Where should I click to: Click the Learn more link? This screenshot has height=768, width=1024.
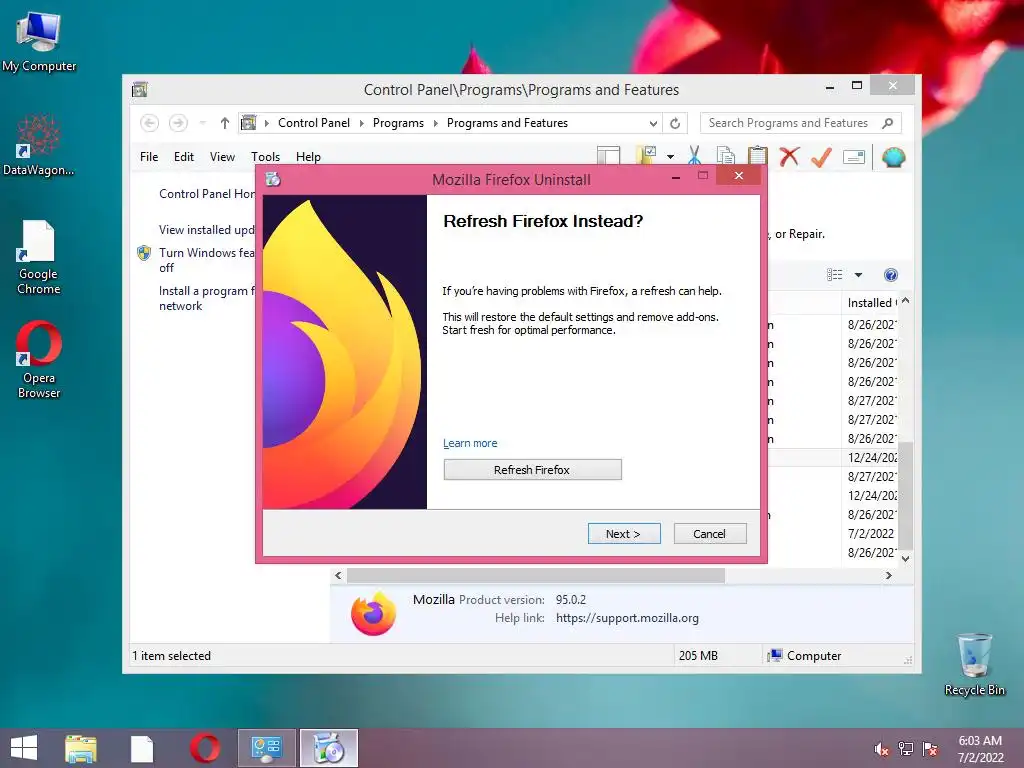tap(470, 443)
